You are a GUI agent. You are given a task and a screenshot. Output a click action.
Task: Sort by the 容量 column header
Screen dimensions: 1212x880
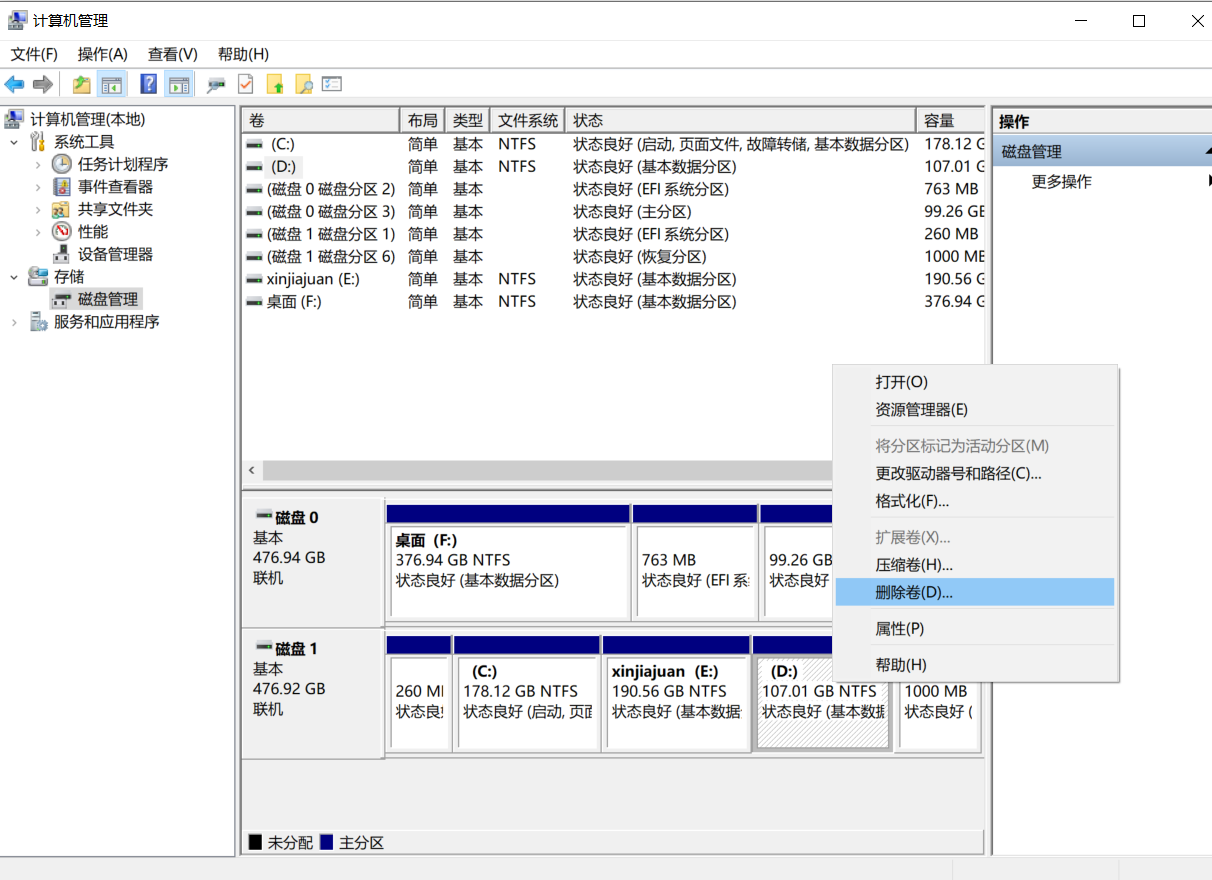[950, 120]
